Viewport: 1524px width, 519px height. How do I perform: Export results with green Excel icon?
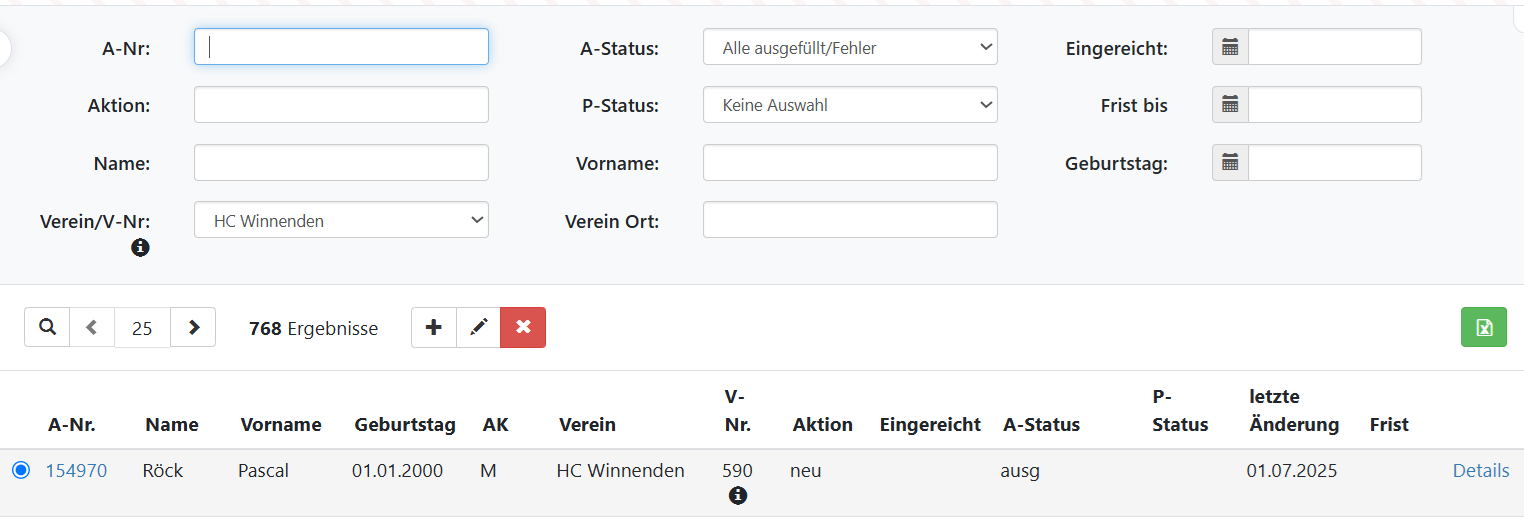(x=1484, y=327)
